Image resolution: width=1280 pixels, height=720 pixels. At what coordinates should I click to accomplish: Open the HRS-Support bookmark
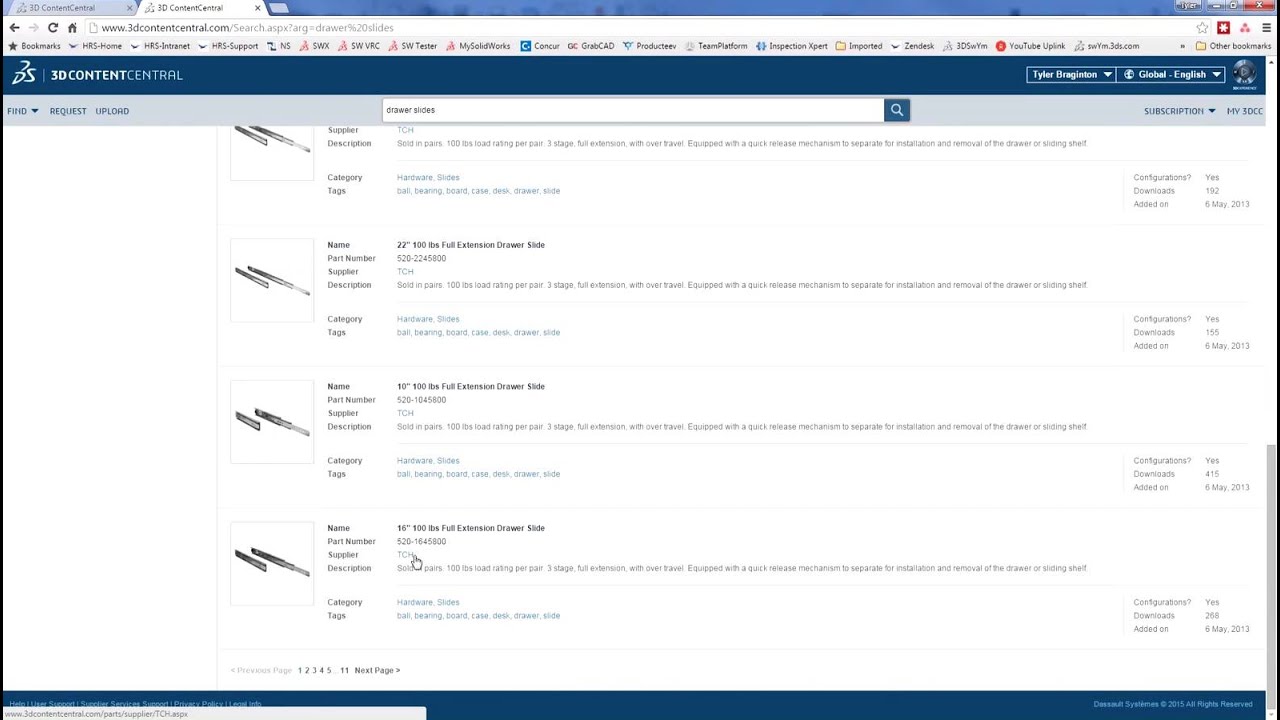(228, 46)
